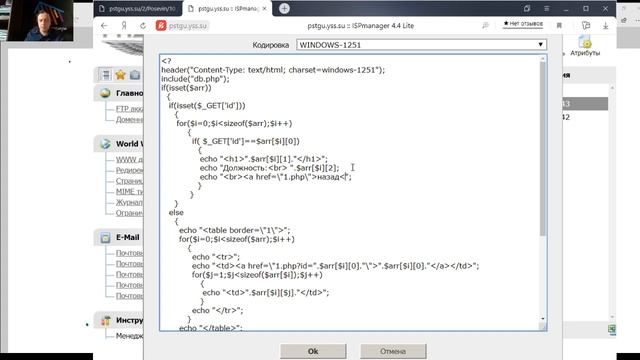The width and height of the screenshot is (640, 360).
Task: Click the Атрибуты toolbar icon
Action: point(585,46)
